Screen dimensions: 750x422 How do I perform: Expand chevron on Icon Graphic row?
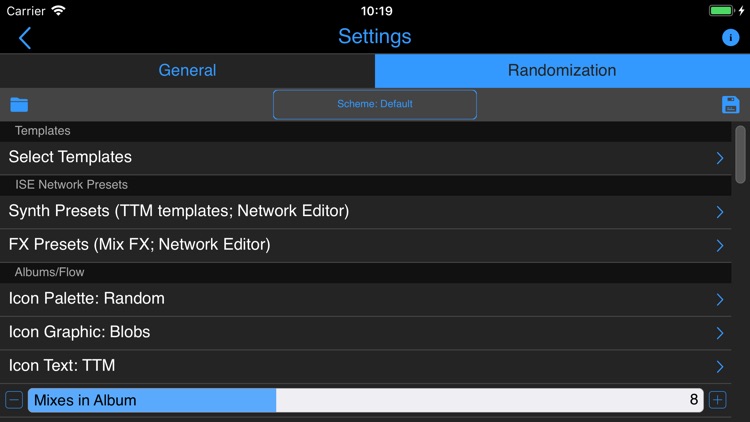pyautogui.click(x=720, y=333)
